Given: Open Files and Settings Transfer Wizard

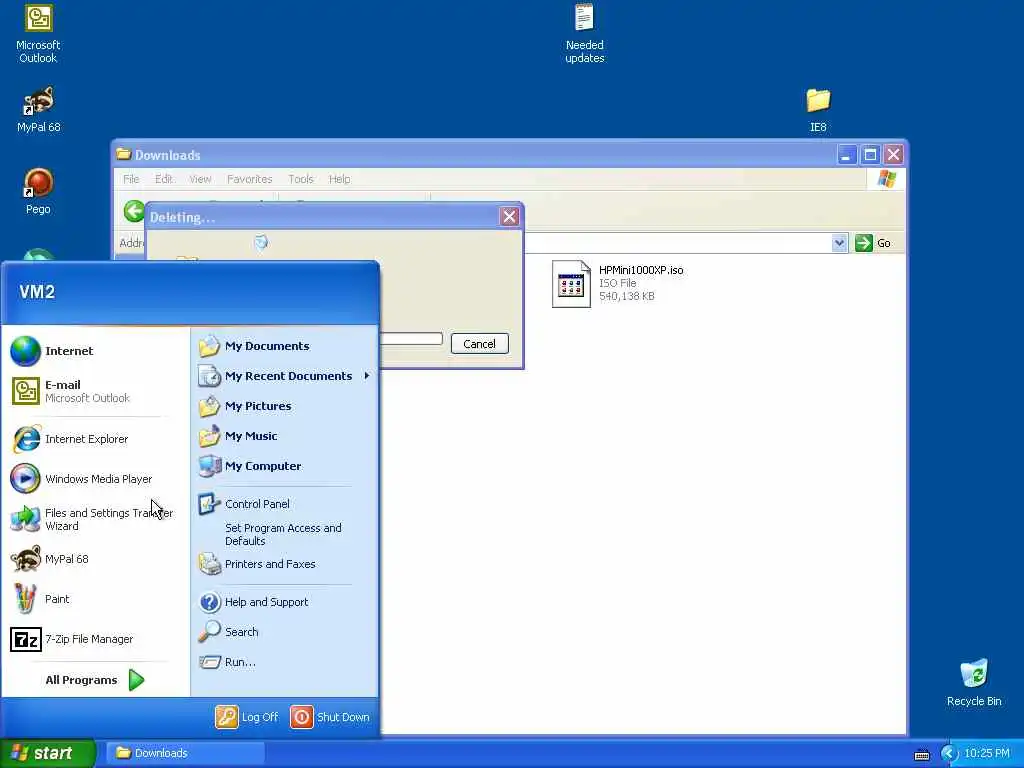Looking at the screenshot, I should (91, 519).
